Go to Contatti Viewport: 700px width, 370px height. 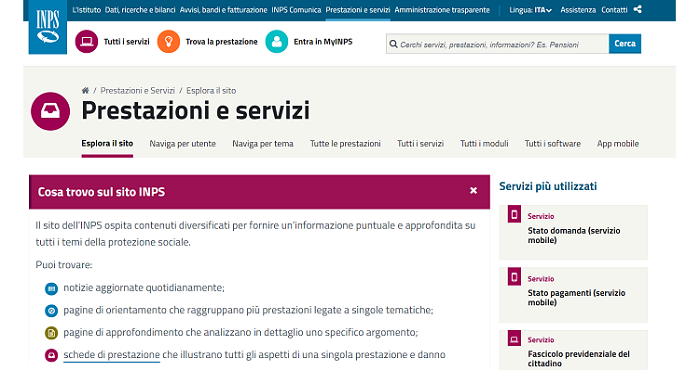click(614, 10)
